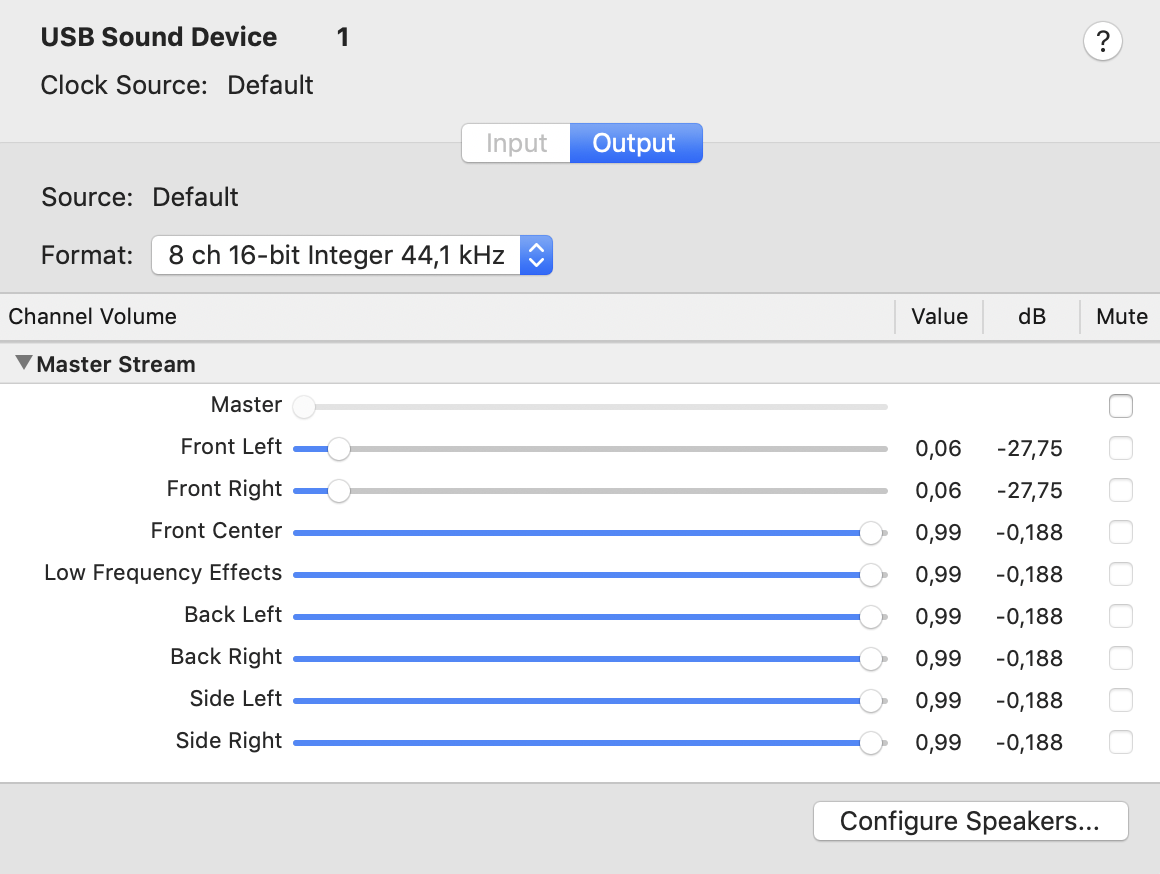Tick the Master mute checkbox
This screenshot has height=874, width=1160.
pyautogui.click(x=1121, y=406)
